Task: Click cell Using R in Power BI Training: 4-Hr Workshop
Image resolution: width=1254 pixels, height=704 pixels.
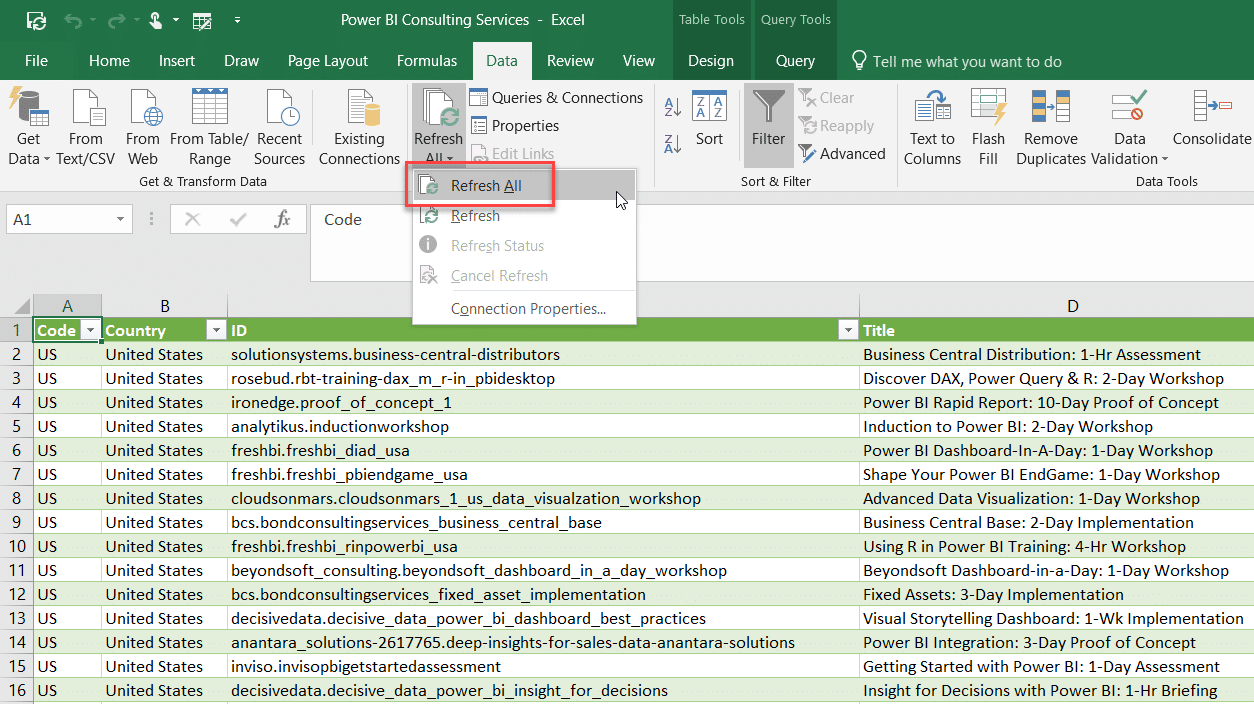Action: [x=1057, y=546]
